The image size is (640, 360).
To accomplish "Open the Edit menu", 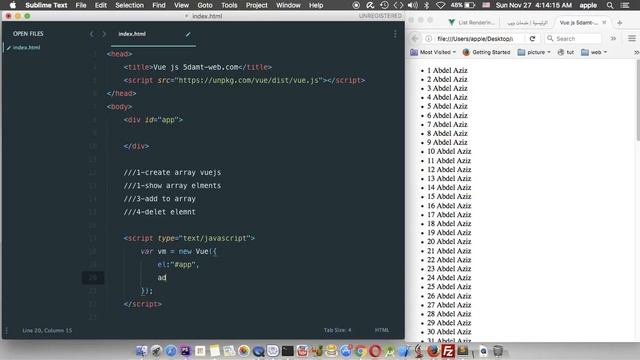I will click(100, 5).
